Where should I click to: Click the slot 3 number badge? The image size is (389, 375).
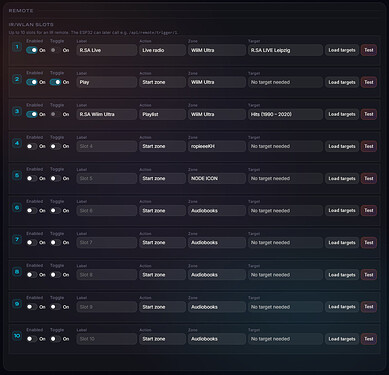[x=17, y=111]
